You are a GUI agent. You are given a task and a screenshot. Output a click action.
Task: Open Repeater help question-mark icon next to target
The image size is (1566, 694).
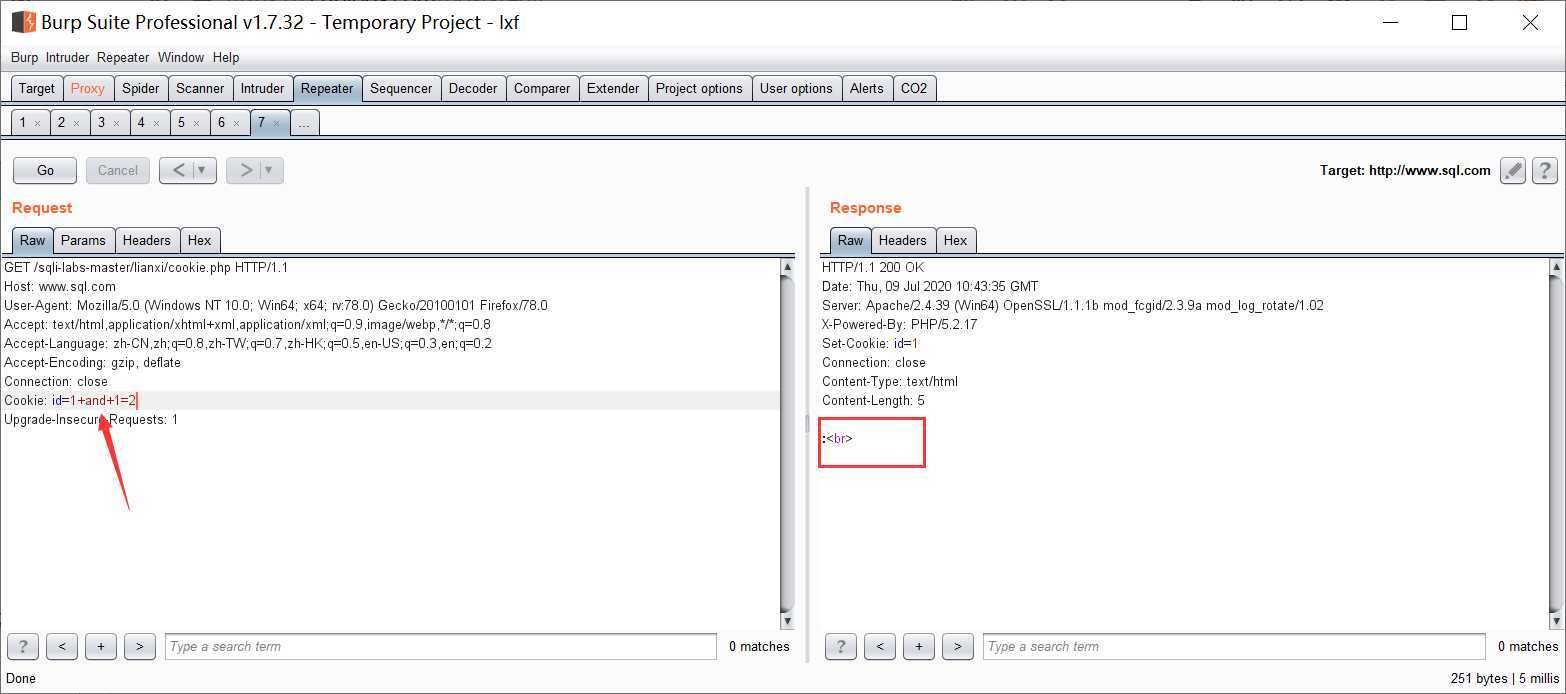point(1545,170)
